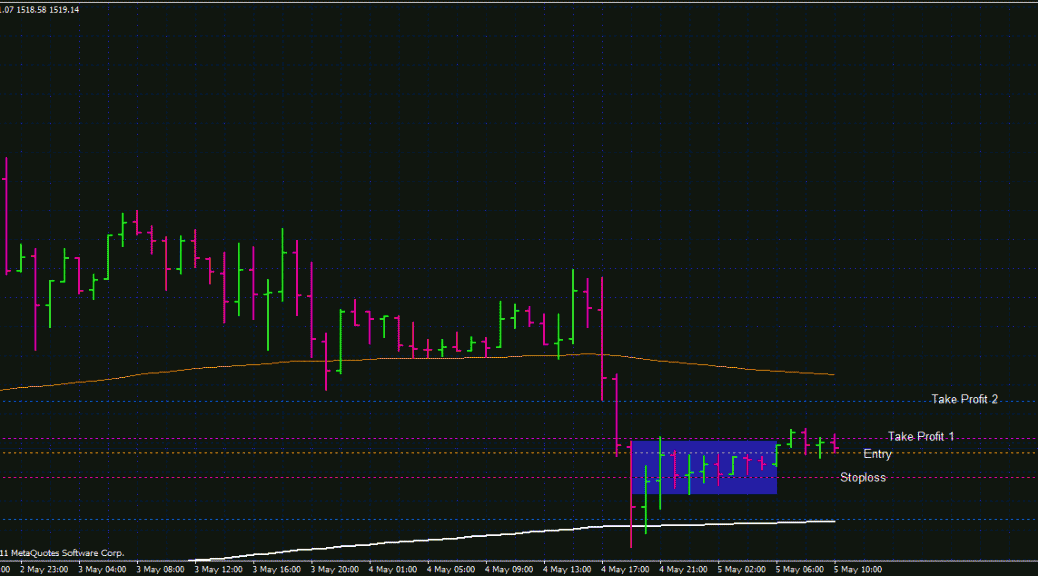This screenshot has height=576, width=1038.
Task: Click the 4 May 13:00 time label
Action: 567,569
